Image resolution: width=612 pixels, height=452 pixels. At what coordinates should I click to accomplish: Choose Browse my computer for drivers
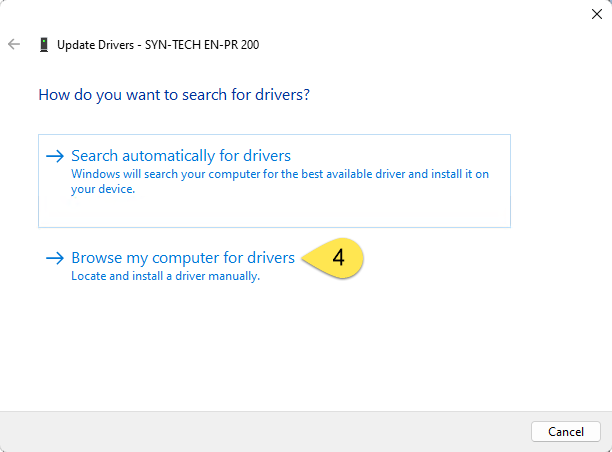[x=183, y=258]
